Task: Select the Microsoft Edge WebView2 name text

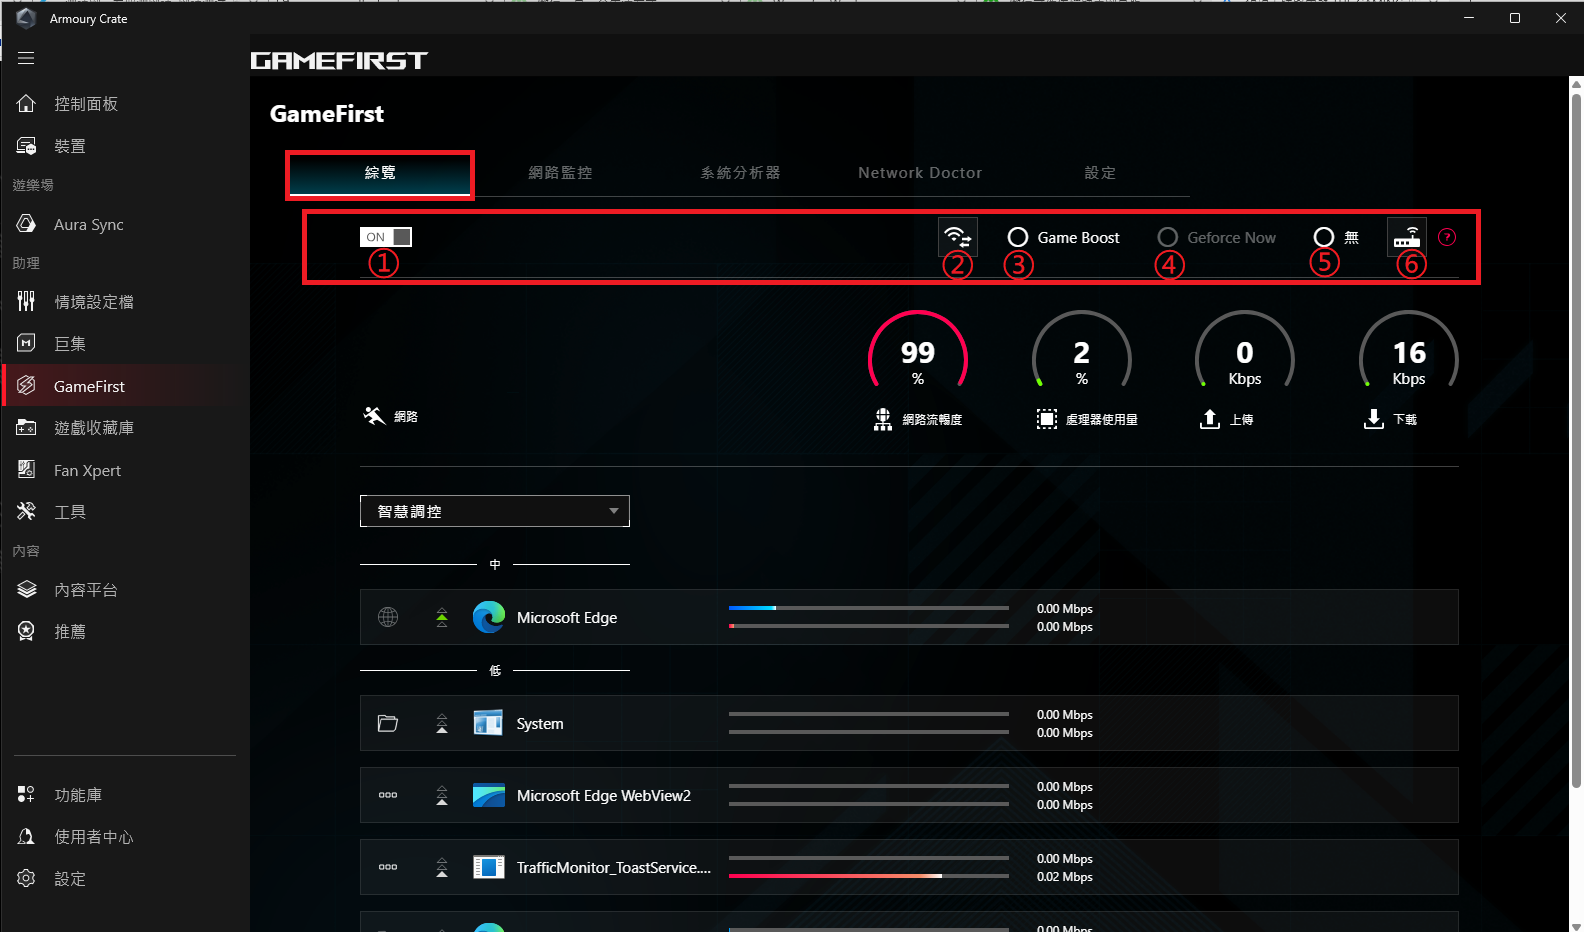Action: coord(604,795)
